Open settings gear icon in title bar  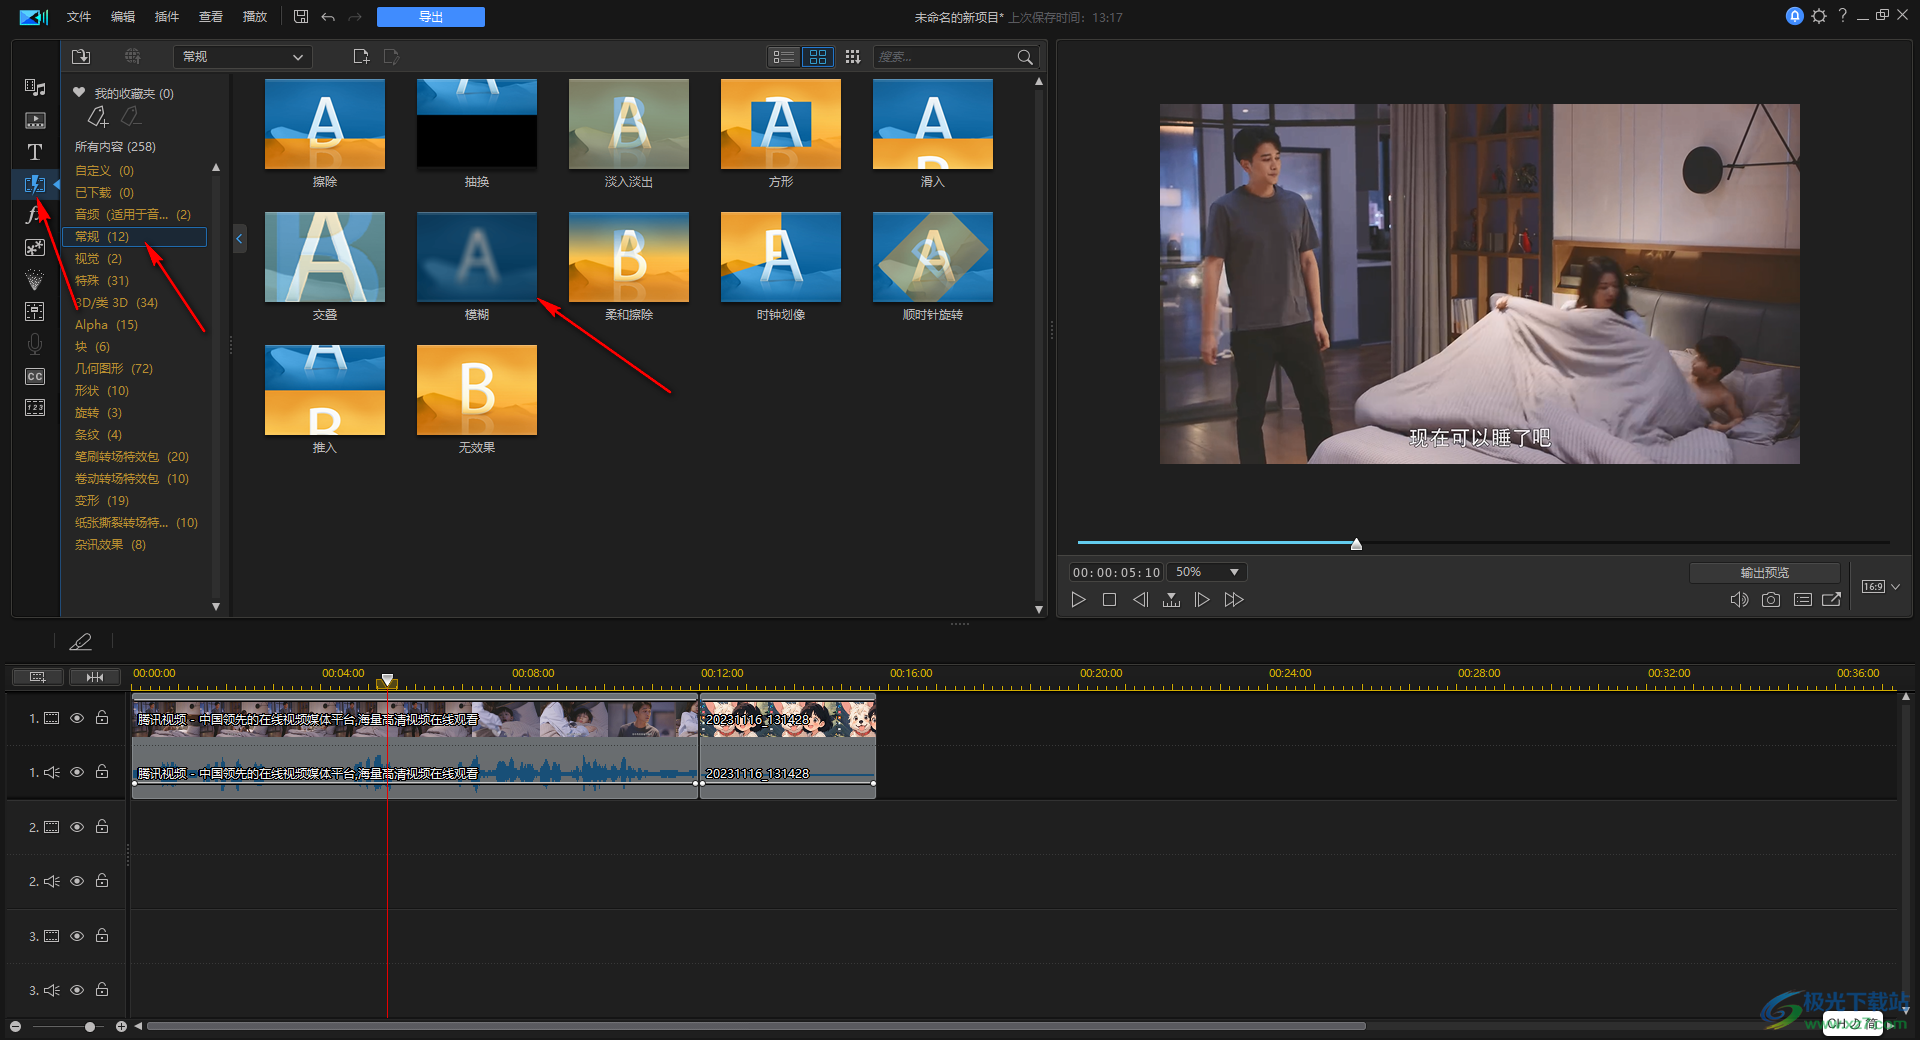point(1819,16)
